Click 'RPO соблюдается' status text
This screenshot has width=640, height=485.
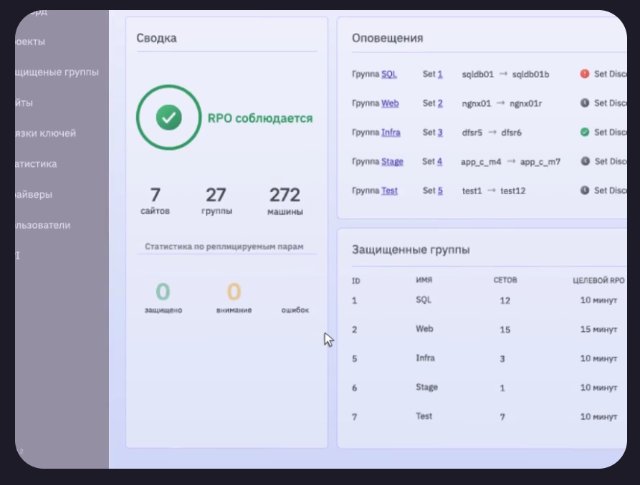(260, 118)
